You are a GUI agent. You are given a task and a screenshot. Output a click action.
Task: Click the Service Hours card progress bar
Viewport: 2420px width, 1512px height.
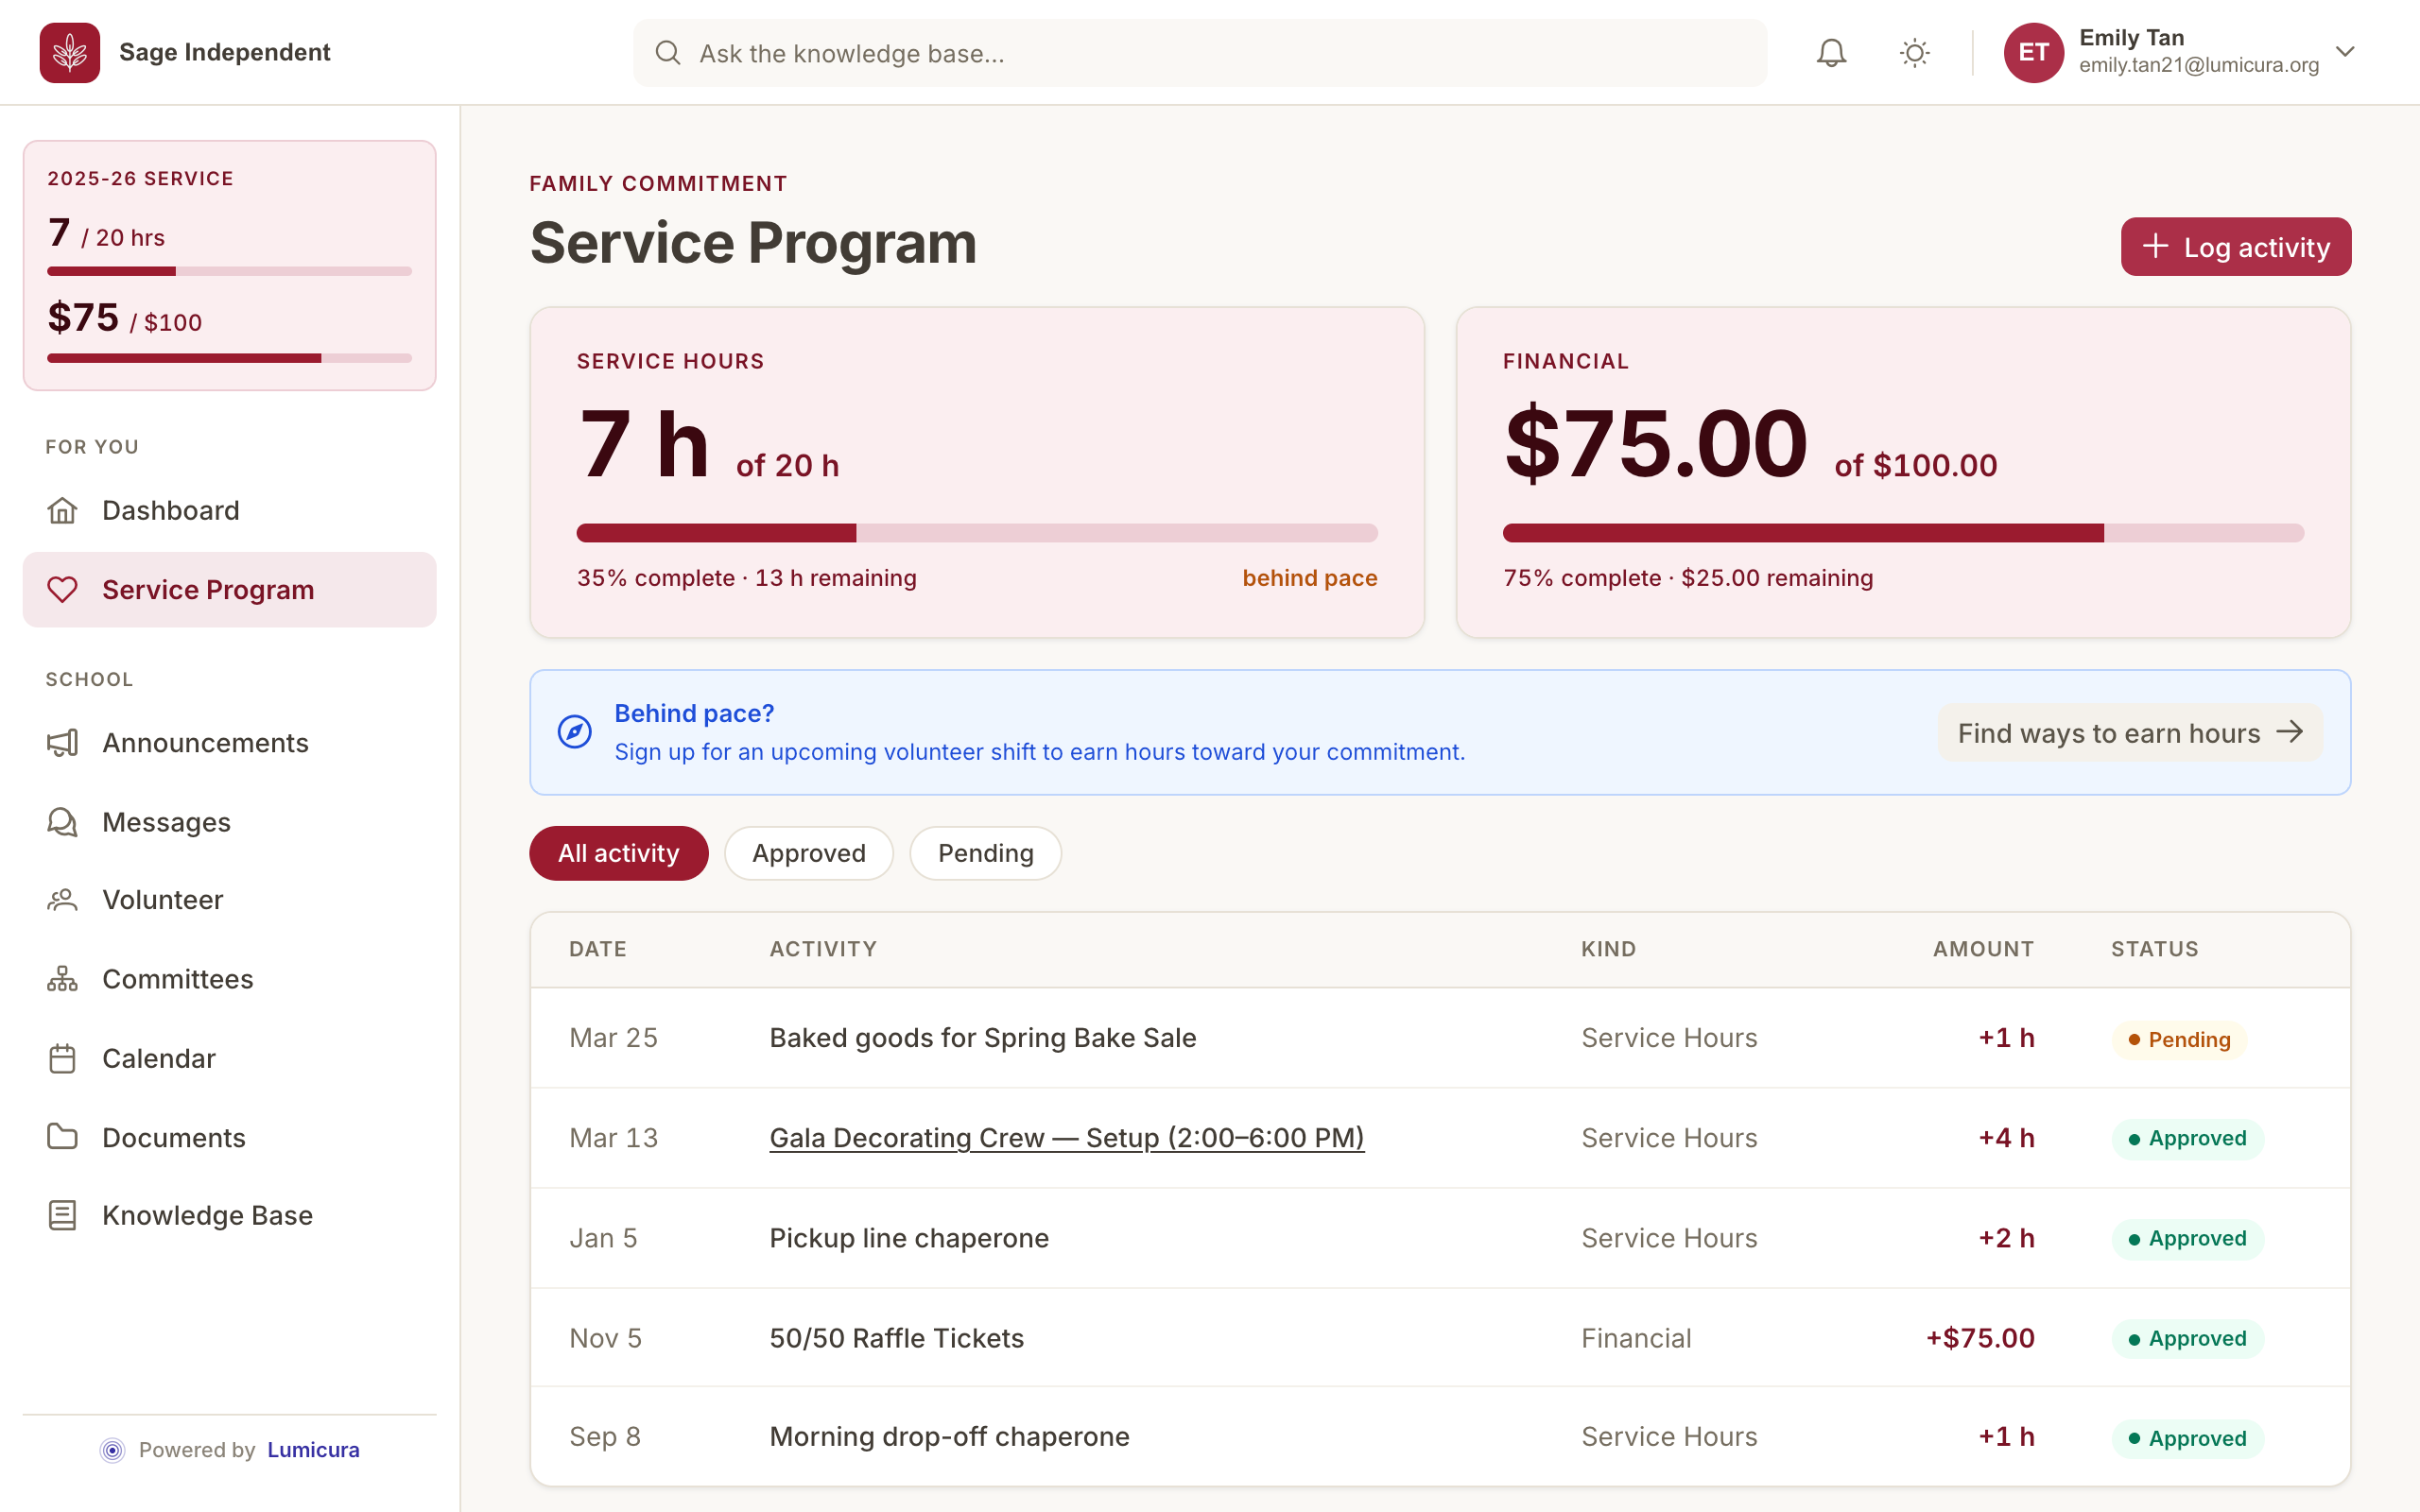pos(977,533)
